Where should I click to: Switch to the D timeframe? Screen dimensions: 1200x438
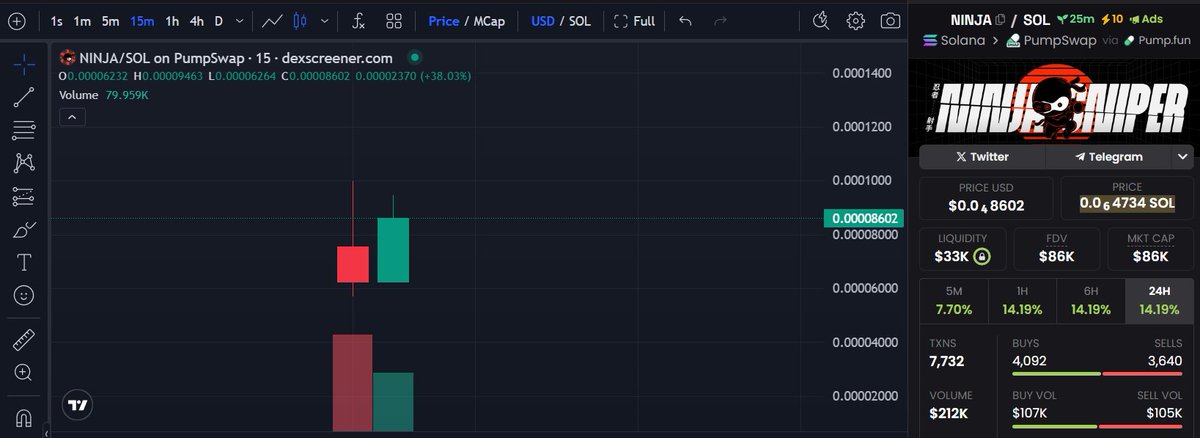pos(218,20)
